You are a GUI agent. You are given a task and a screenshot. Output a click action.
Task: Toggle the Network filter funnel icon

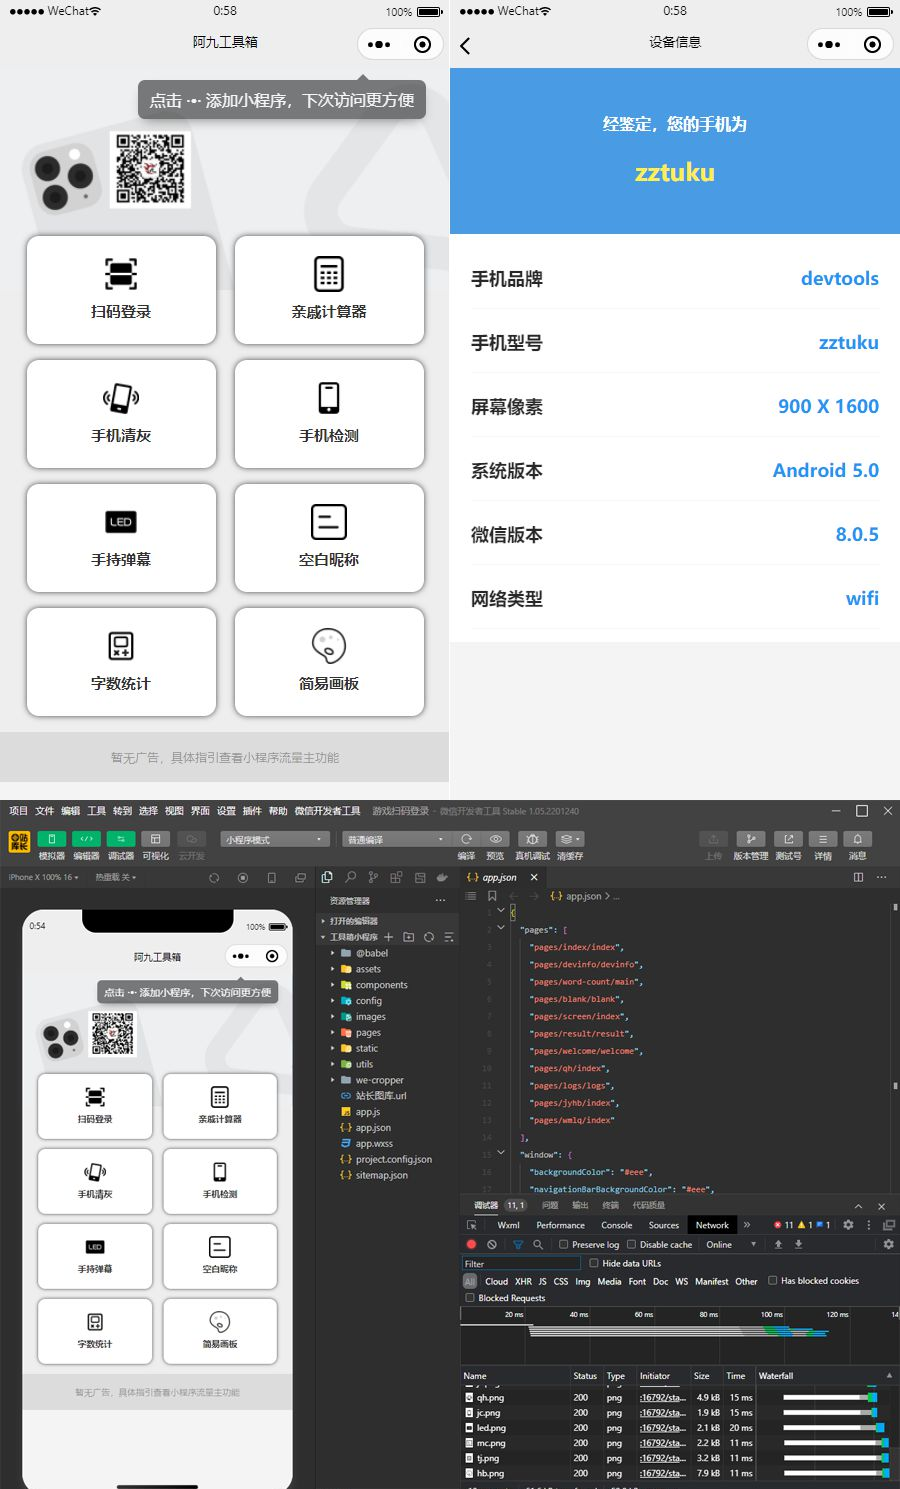pyautogui.click(x=517, y=1244)
